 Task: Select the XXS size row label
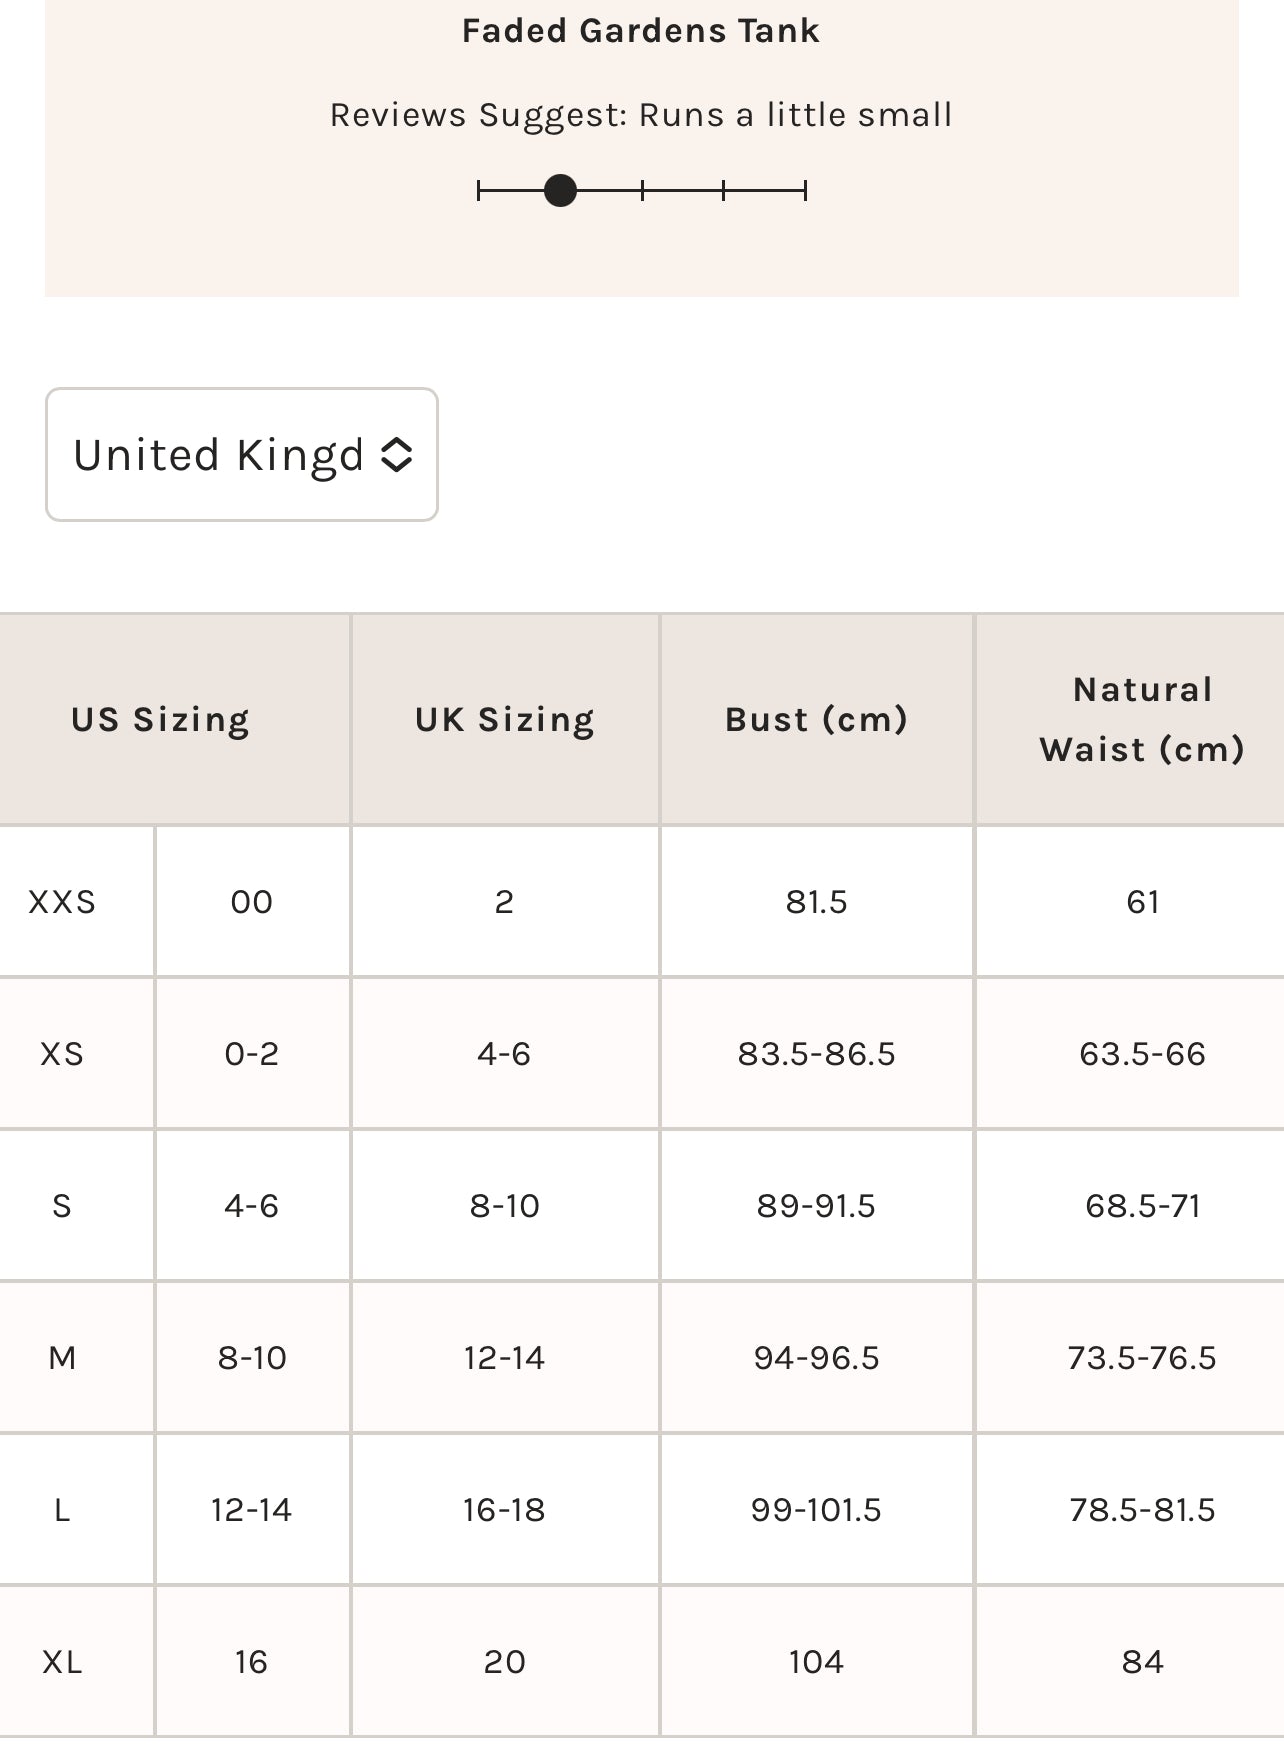pyautogui.click(x=62, y=902)
